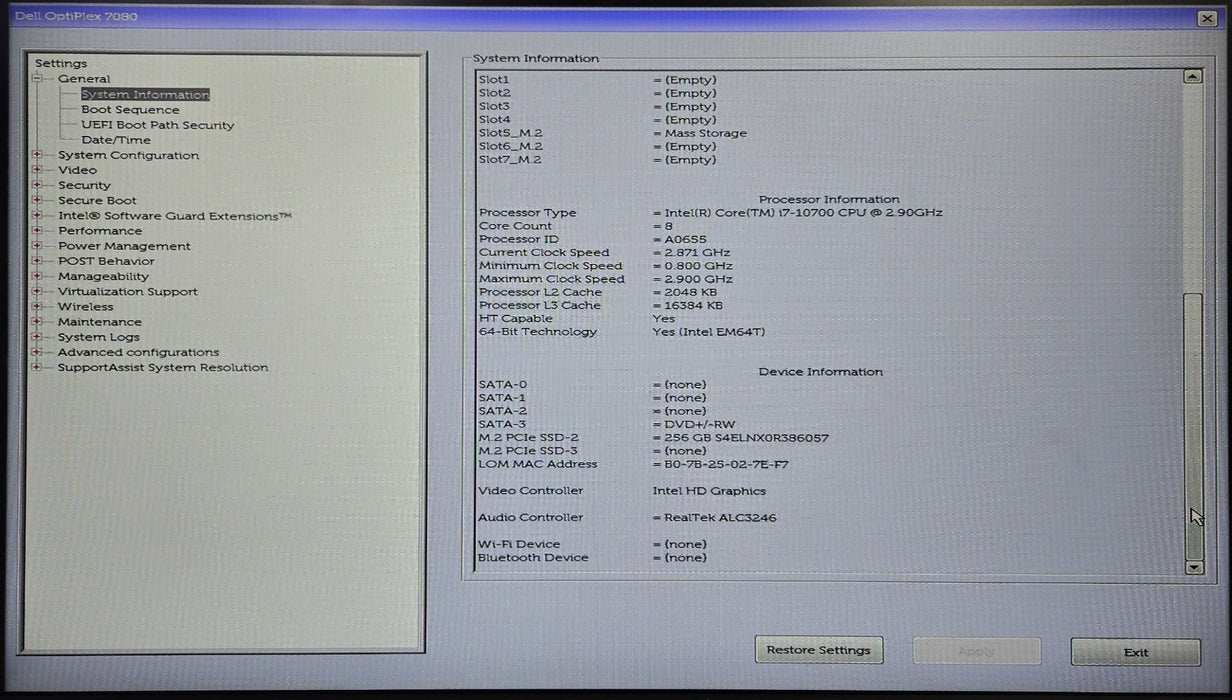Expand the Advanced configurations node

37,352
